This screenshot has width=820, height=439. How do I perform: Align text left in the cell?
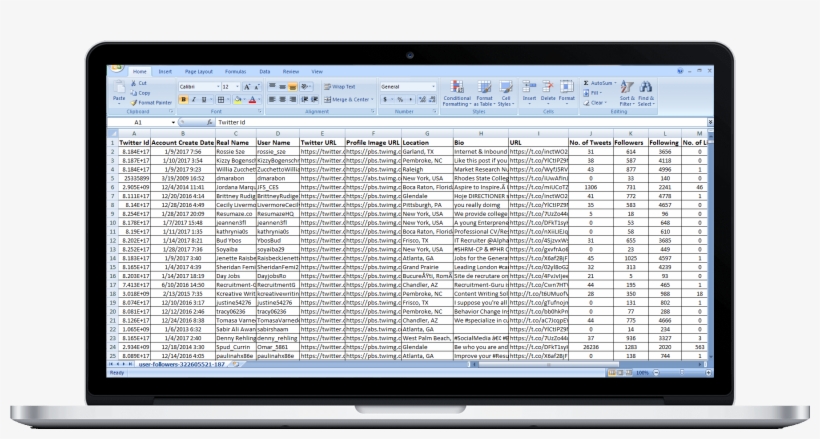pos(272,99)
